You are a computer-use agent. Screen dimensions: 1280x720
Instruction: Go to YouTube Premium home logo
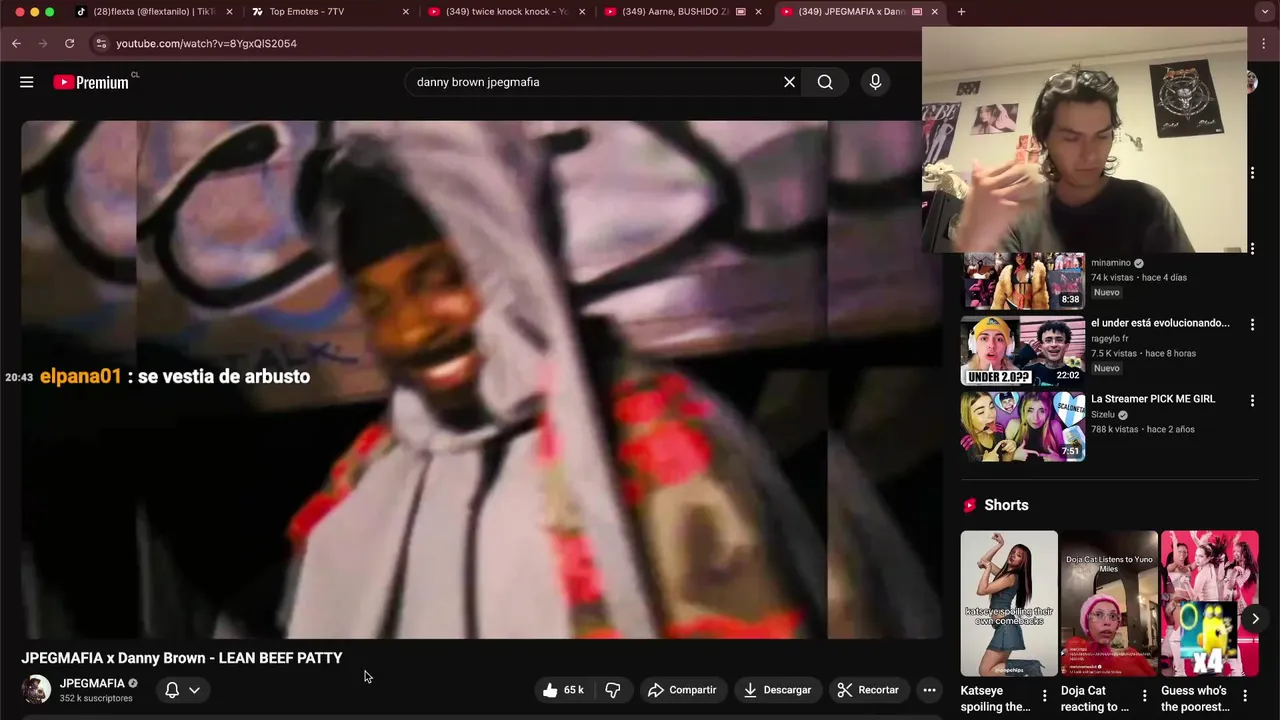coord(92,82)
